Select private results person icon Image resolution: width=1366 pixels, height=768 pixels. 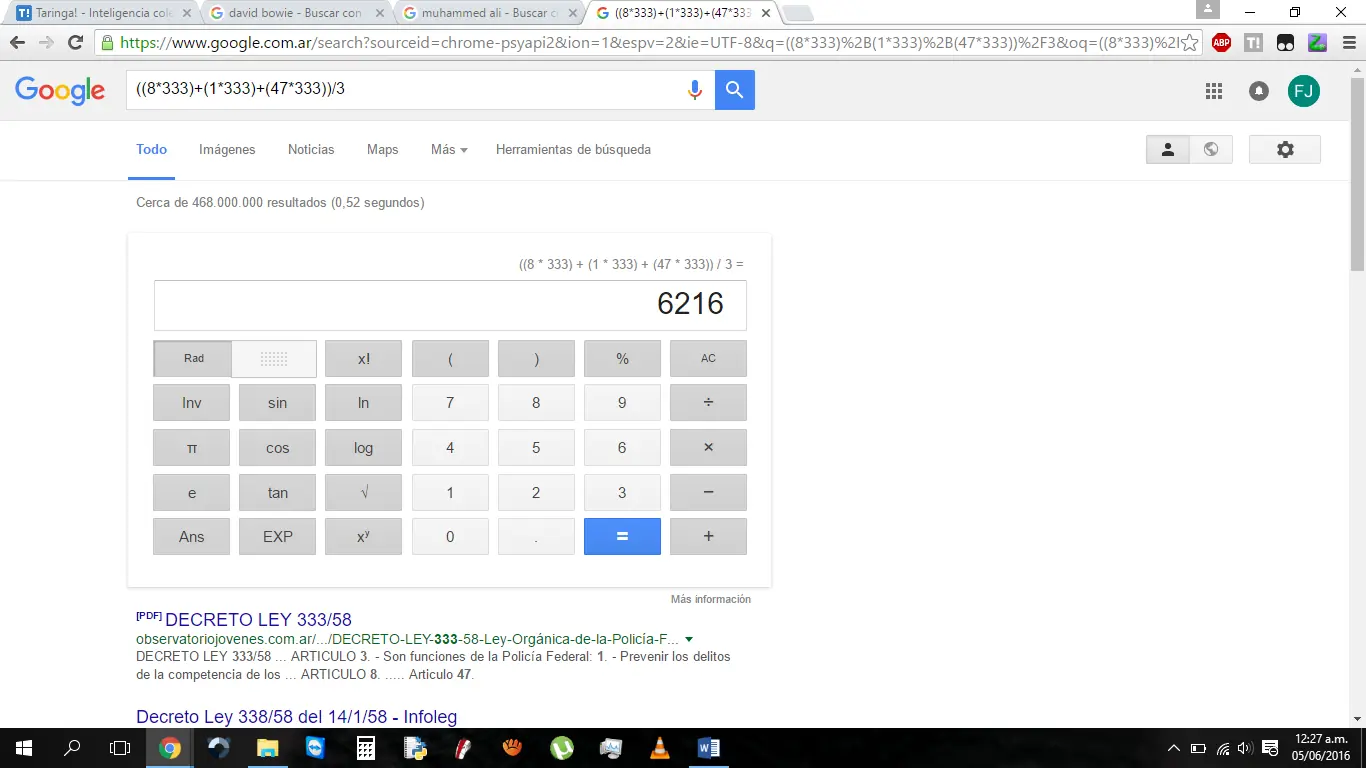1168,149
